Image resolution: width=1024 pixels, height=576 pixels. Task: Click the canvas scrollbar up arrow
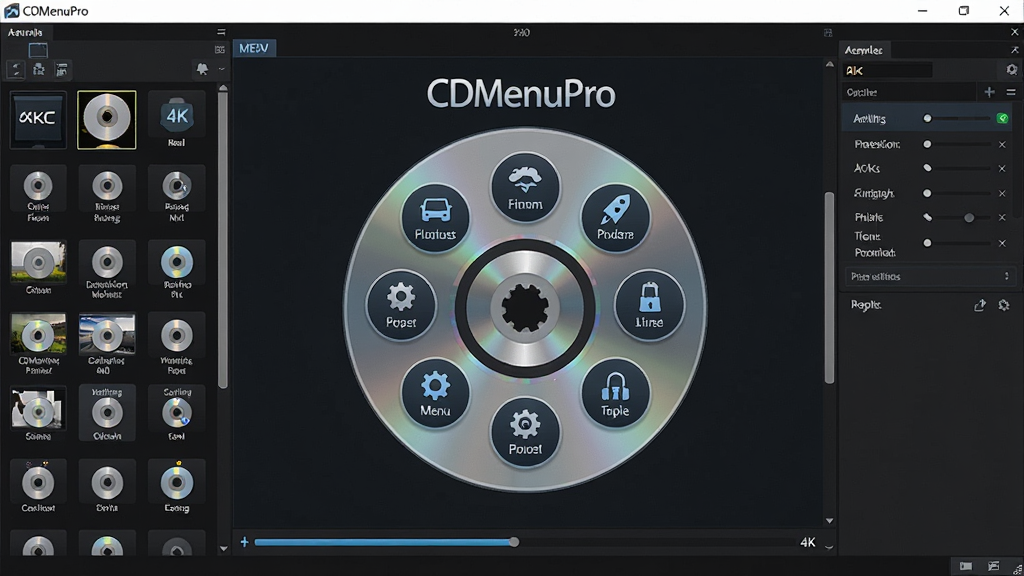(x=829, y=64)
